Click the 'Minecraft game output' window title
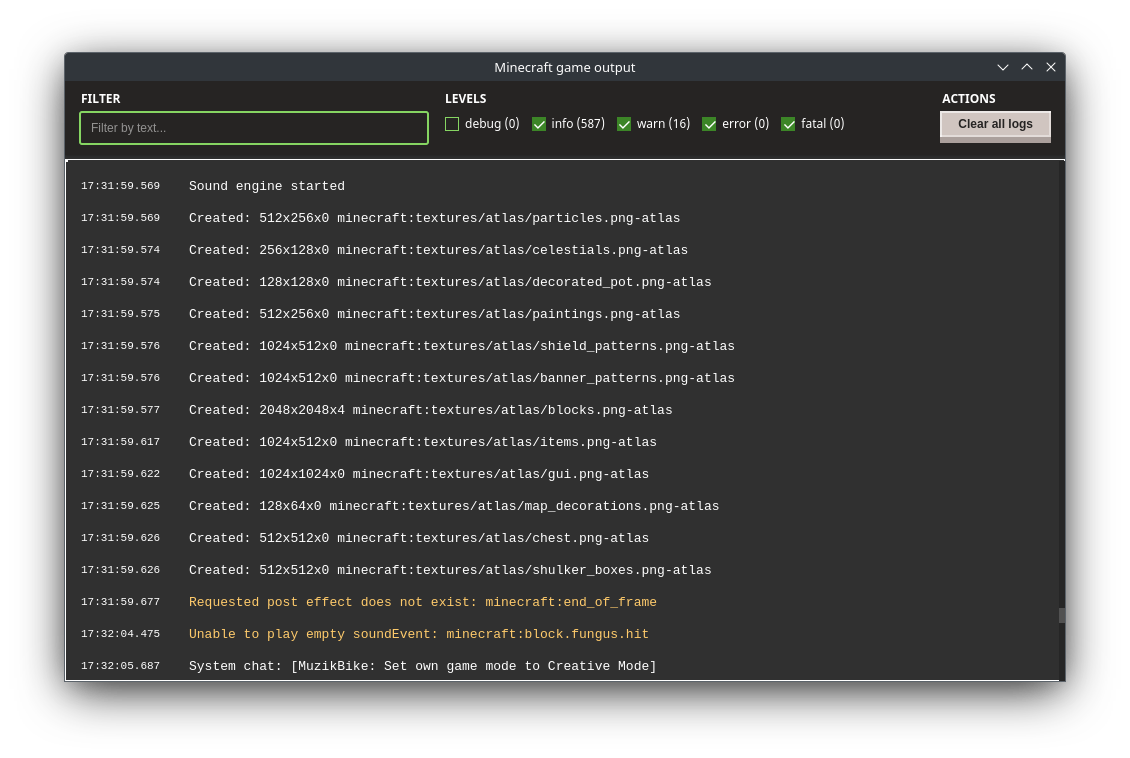The image size is (1130, 758). click(564, 67)
